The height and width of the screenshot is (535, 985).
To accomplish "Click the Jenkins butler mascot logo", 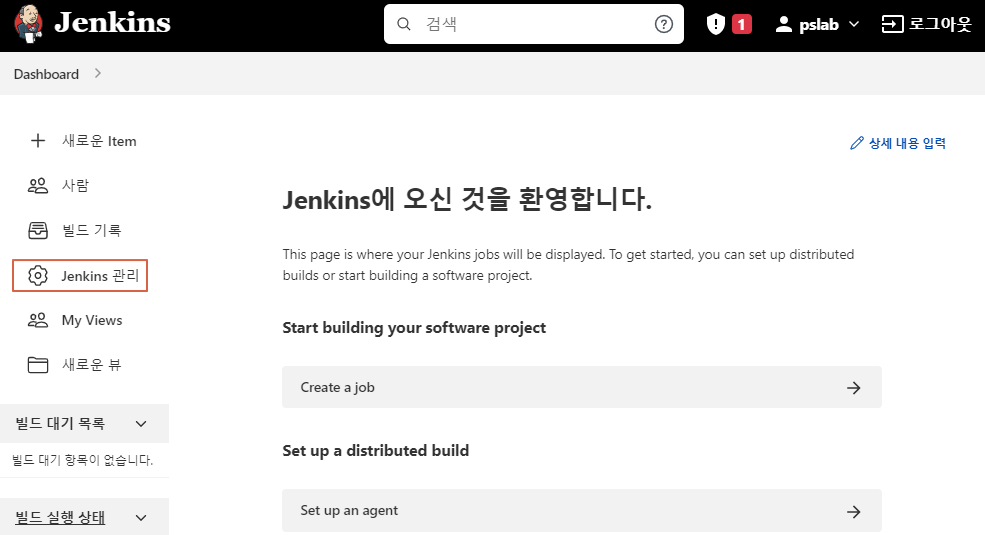I will 29,24.
